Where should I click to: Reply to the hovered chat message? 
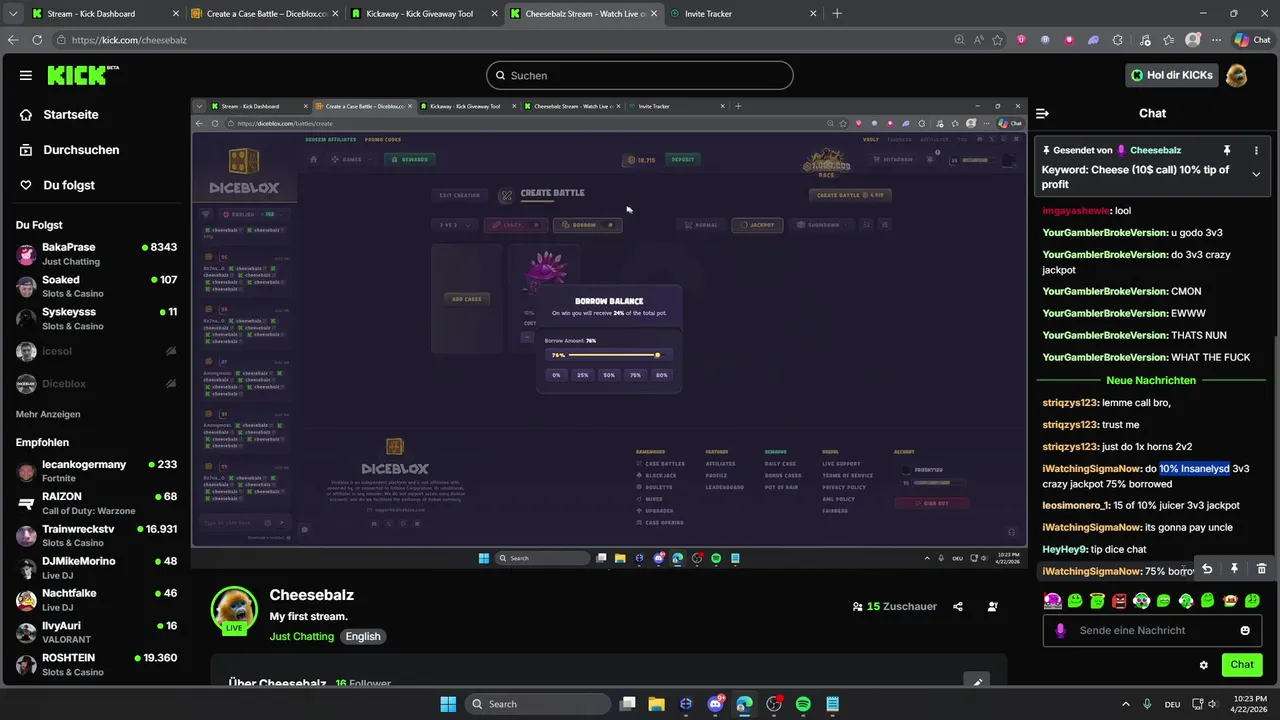click(x=1207, y=569)
